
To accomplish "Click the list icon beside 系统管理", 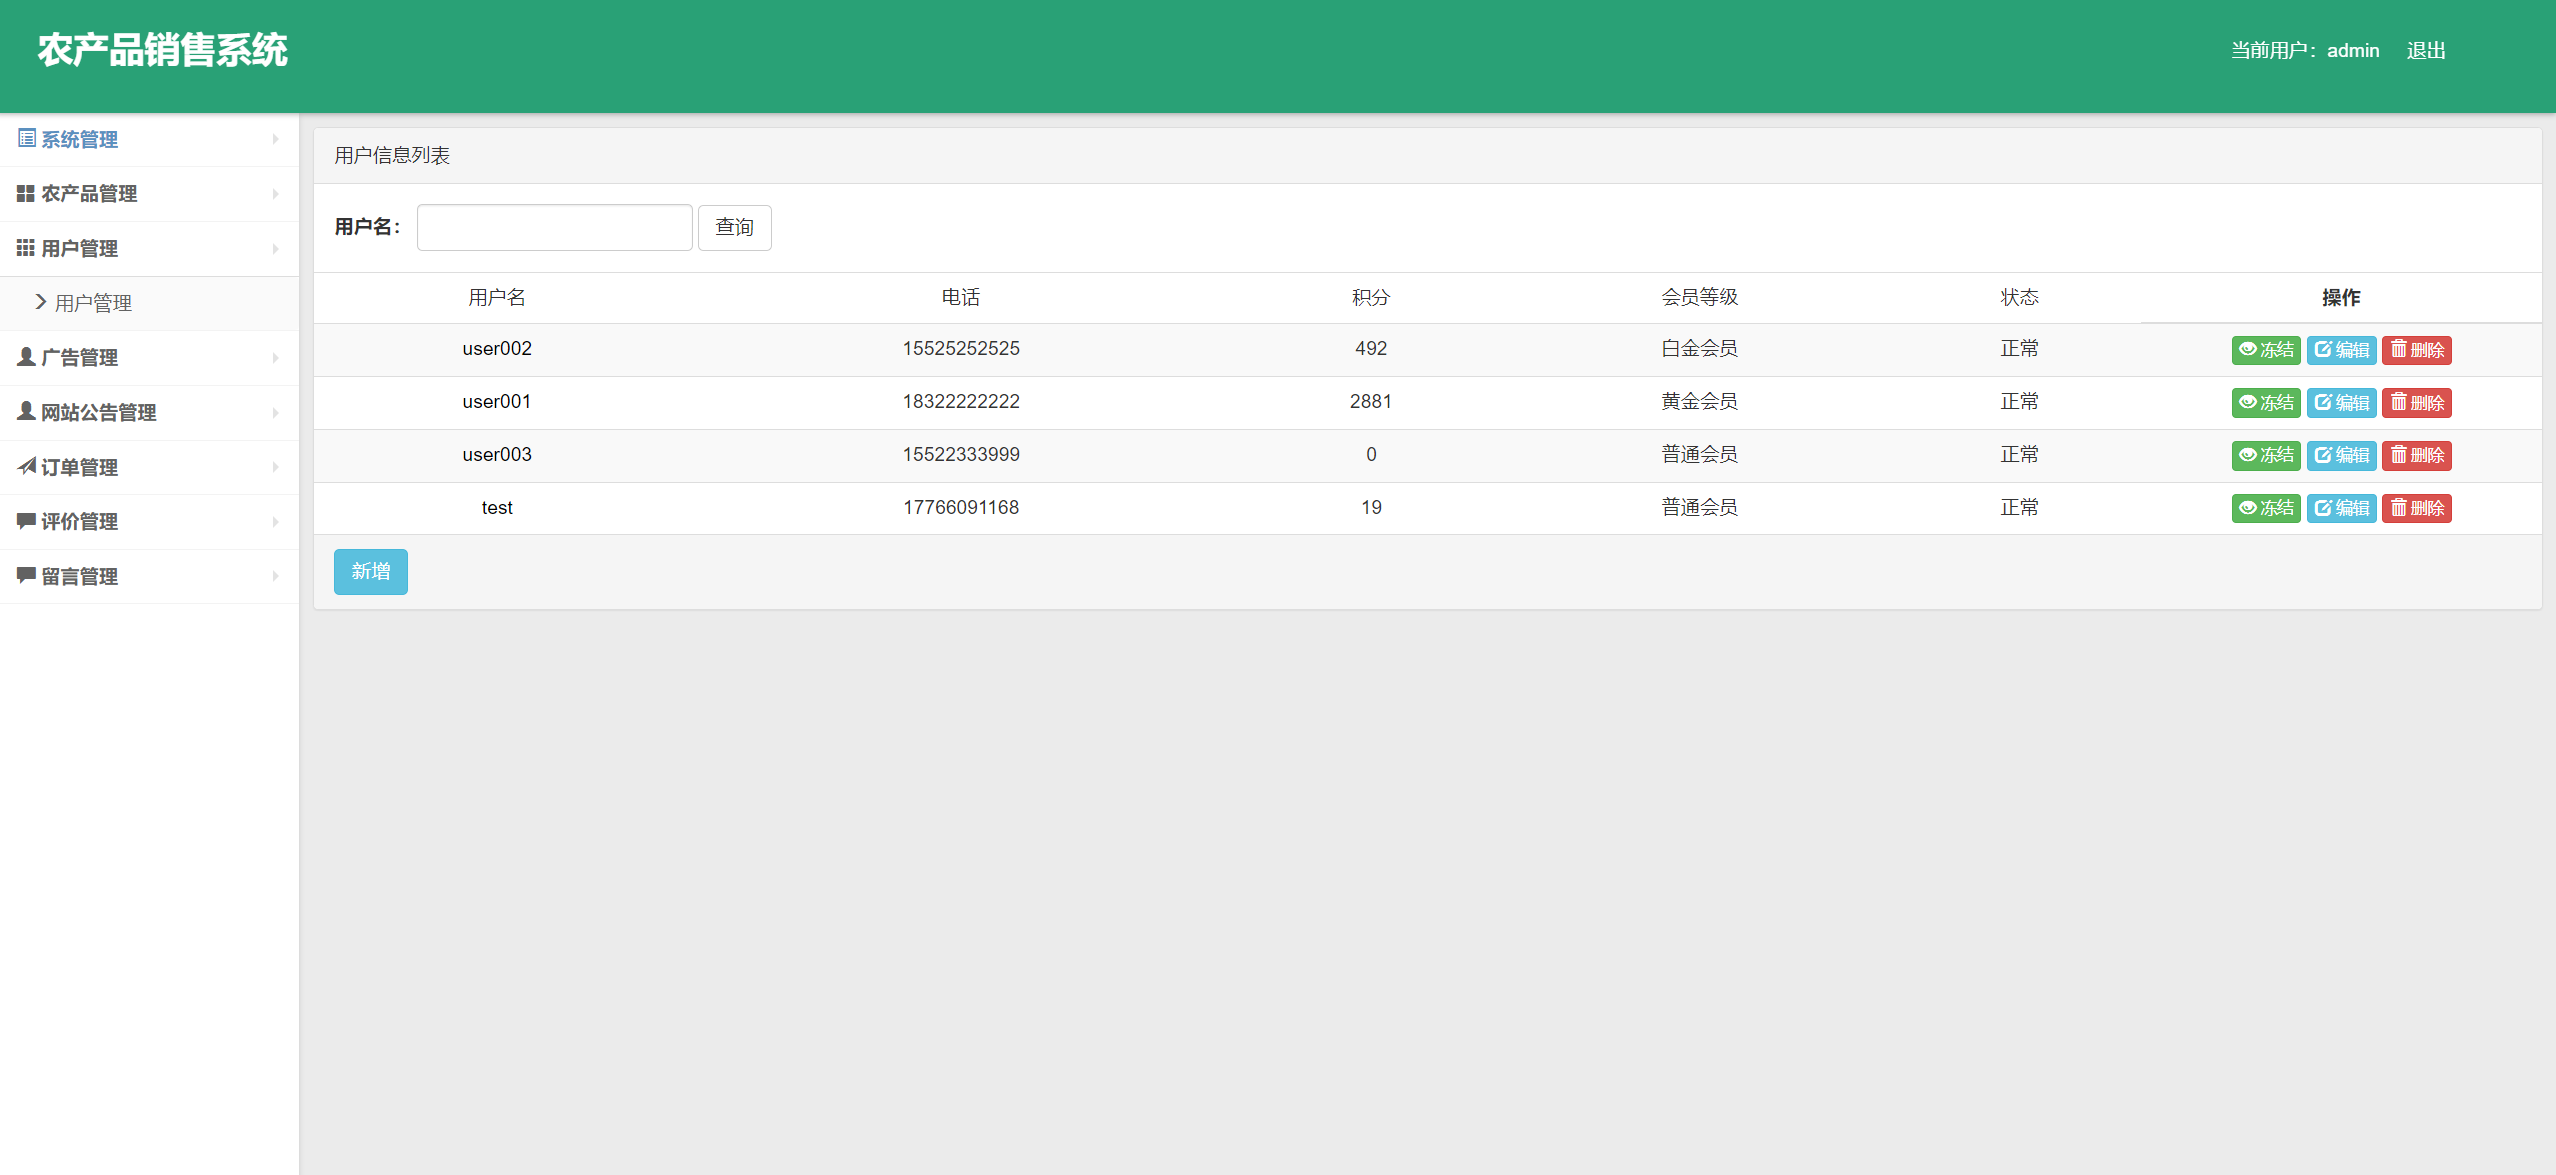I will (x=27, y=138).
